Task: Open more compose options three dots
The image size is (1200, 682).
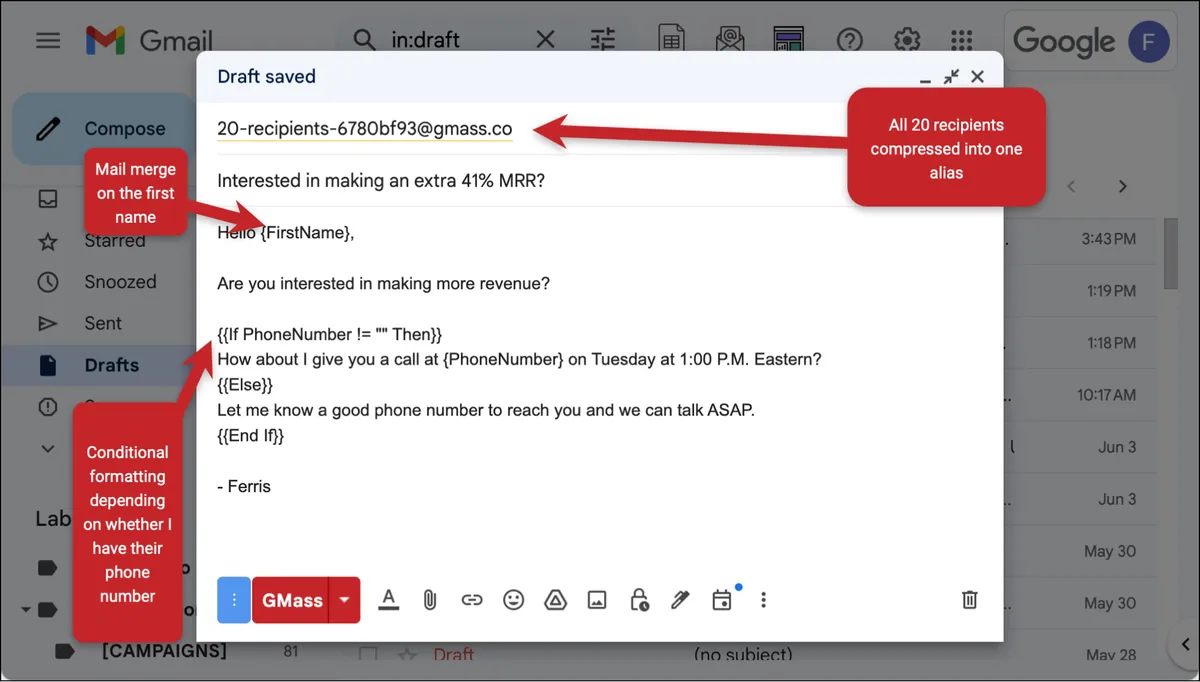Action: tap(764, 600)
